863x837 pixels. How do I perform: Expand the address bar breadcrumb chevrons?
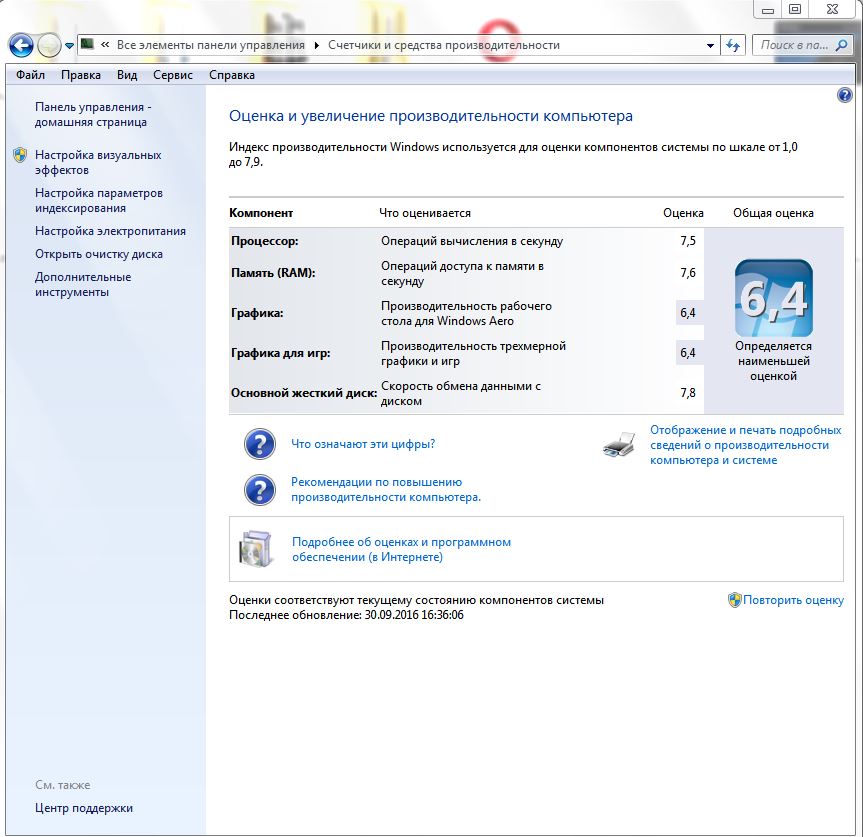pyautogui.click(x=105, y=45)
